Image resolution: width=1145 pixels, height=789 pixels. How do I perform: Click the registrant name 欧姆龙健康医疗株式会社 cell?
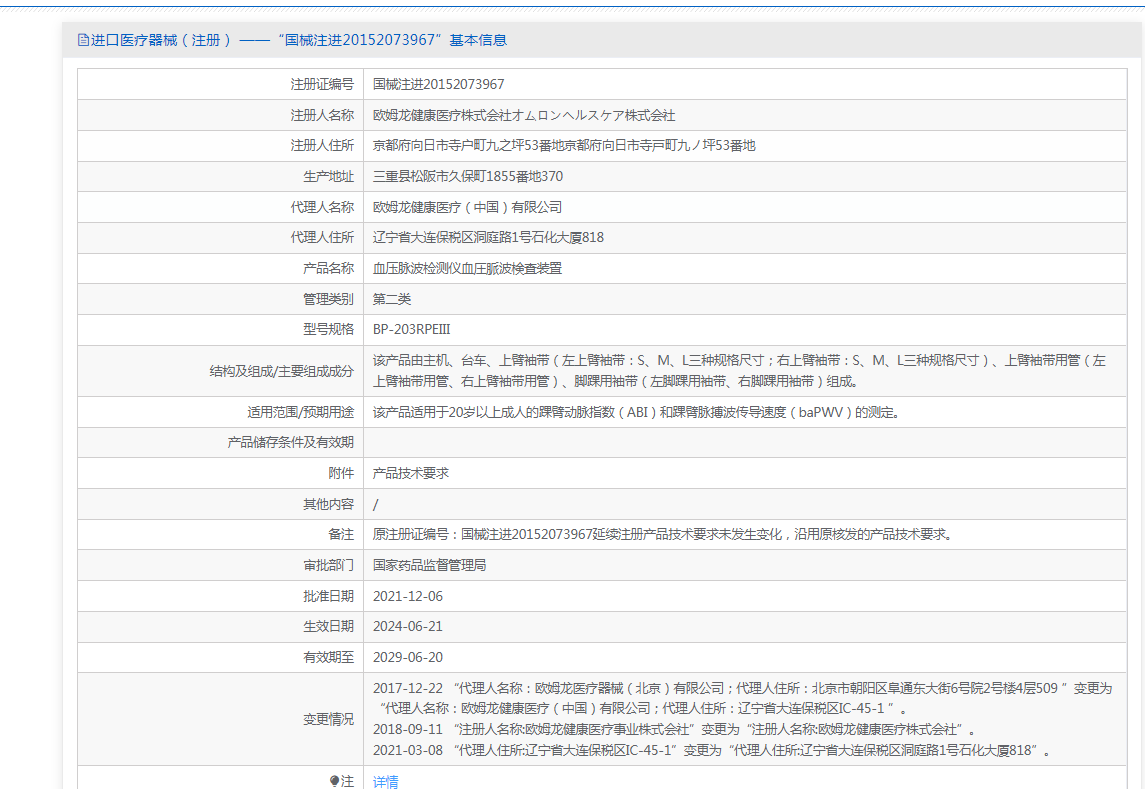pyautogui.click(x=523, y=116)
